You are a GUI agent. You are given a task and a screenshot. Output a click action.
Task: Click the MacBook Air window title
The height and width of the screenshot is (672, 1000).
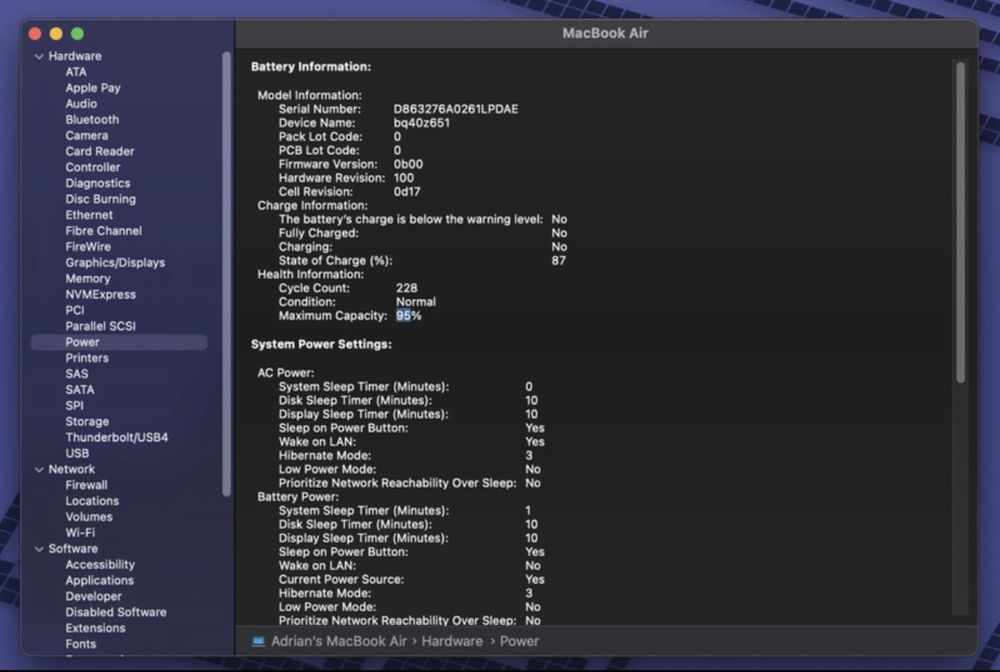(x=605, y=34)
